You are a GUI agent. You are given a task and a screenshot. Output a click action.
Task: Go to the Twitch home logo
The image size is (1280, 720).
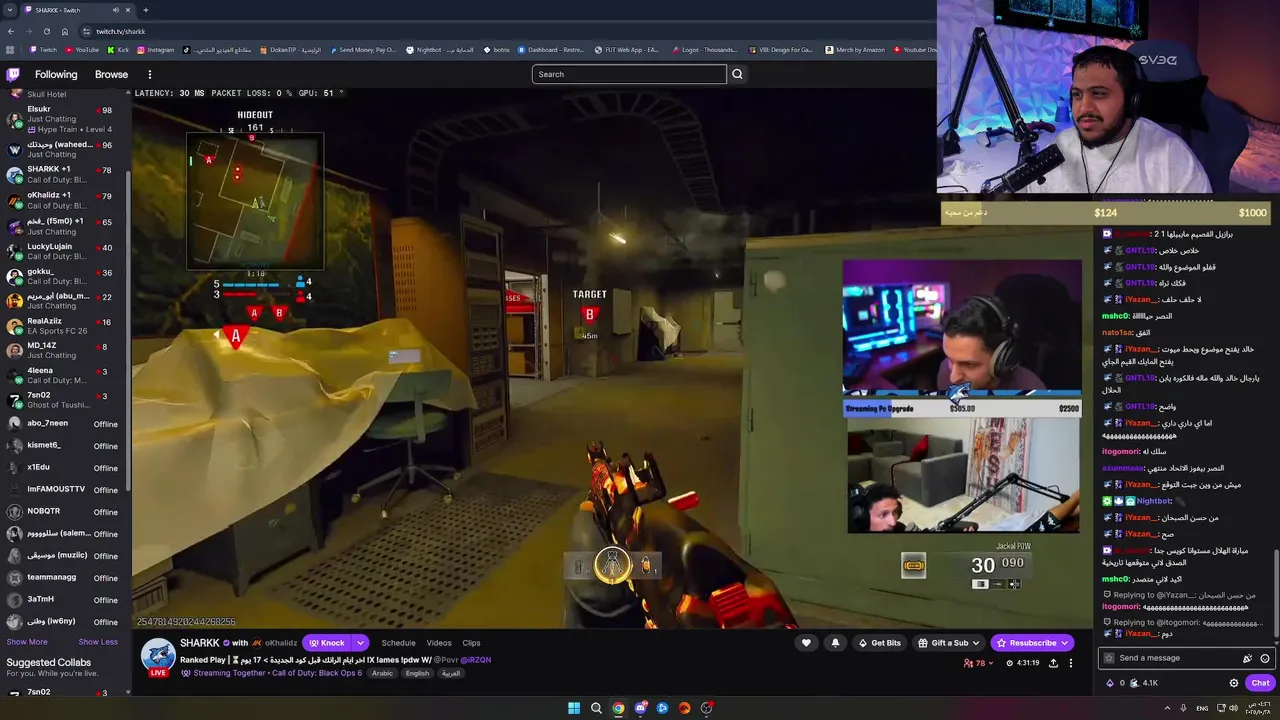point(13,74)
